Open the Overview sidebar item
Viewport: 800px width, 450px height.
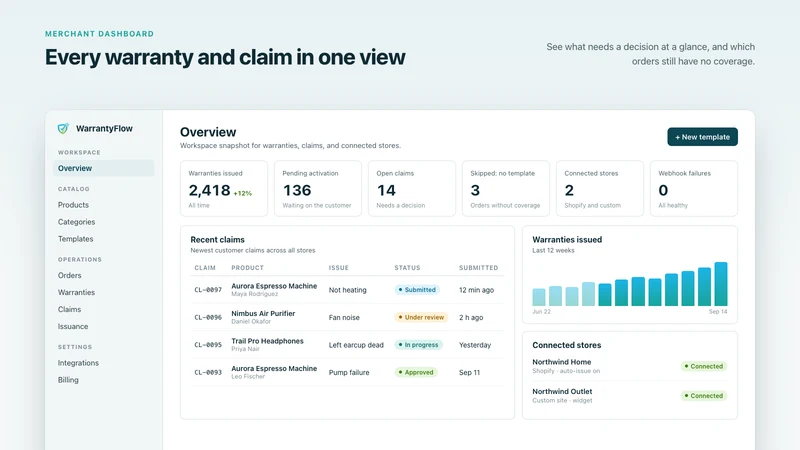pos(104,168)
